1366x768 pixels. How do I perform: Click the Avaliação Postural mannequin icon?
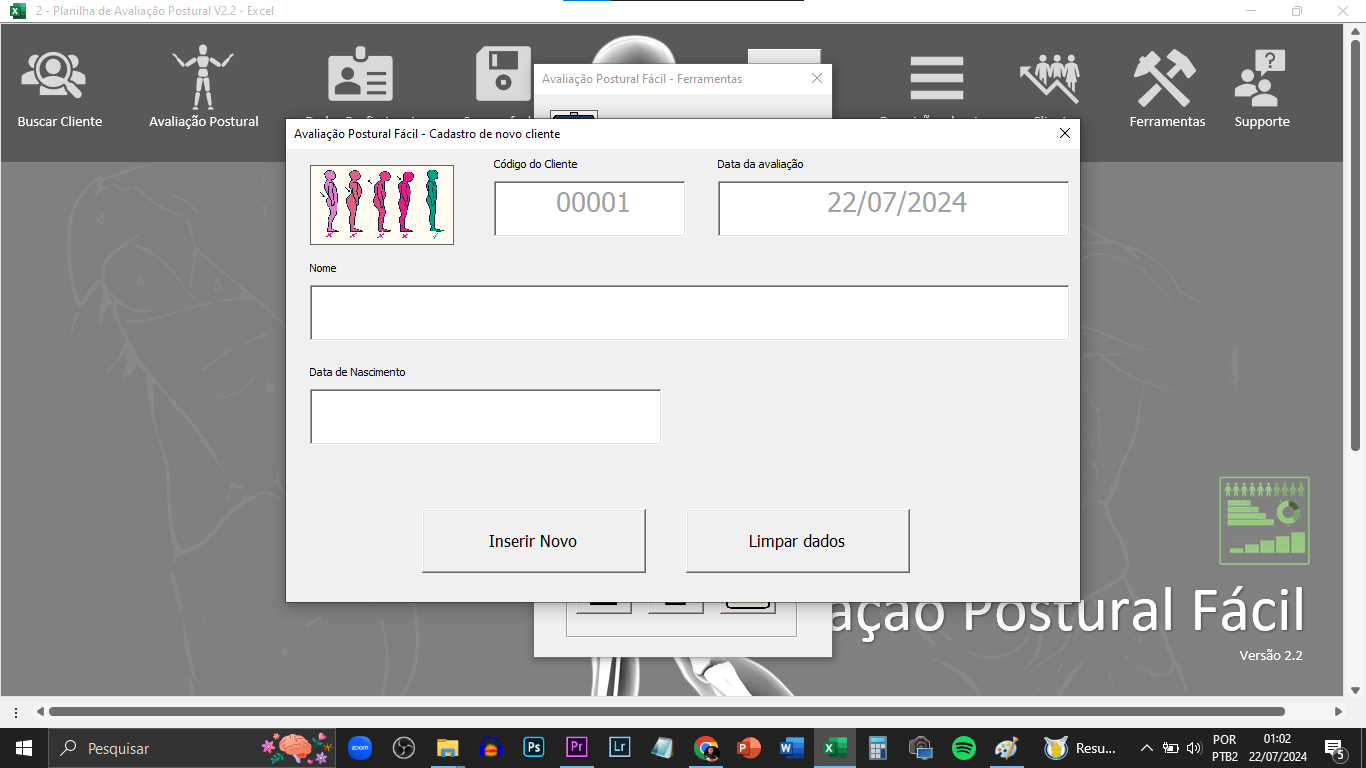(x=203, y=78)
